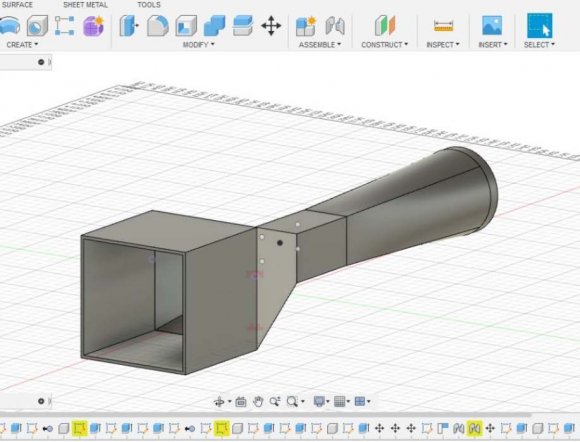Open the Joint tool in Assemble

coord(335,26)
